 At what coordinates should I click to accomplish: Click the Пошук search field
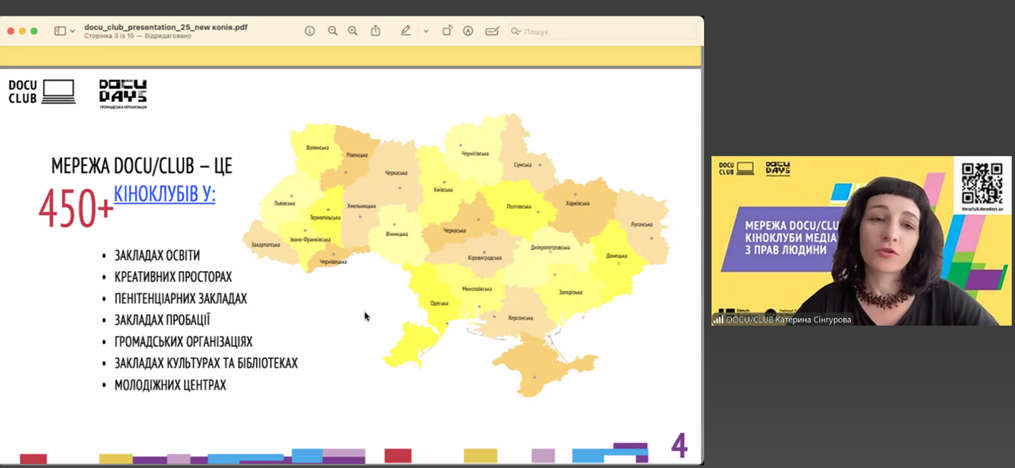tap(603, 31)
